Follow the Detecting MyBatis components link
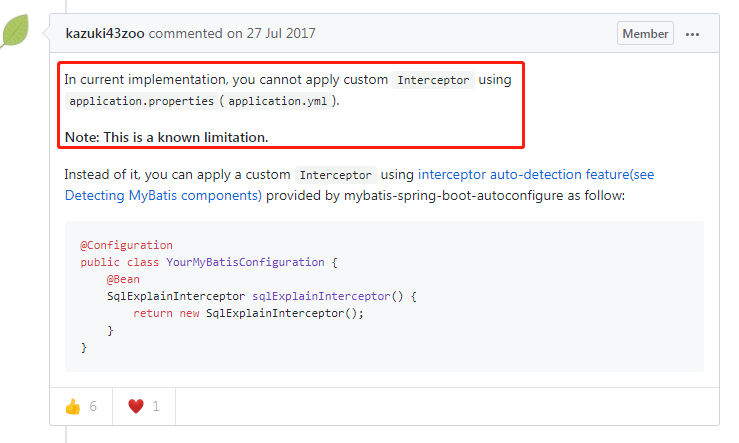 click(163, 195)
